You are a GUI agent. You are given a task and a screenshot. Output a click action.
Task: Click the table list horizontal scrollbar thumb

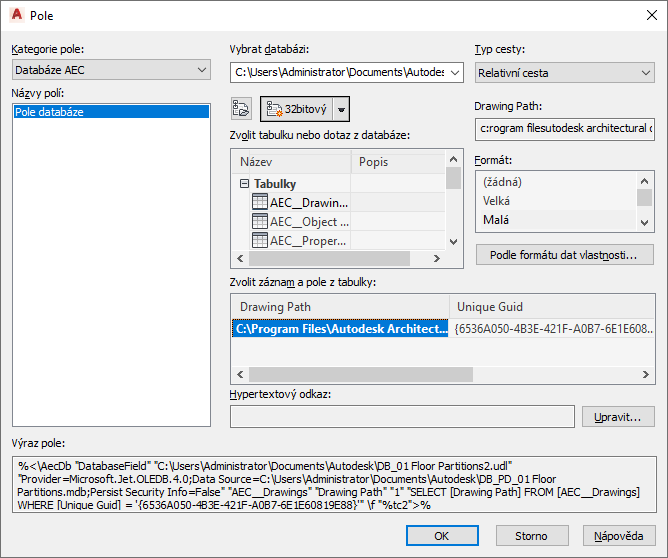coord(330,258)
